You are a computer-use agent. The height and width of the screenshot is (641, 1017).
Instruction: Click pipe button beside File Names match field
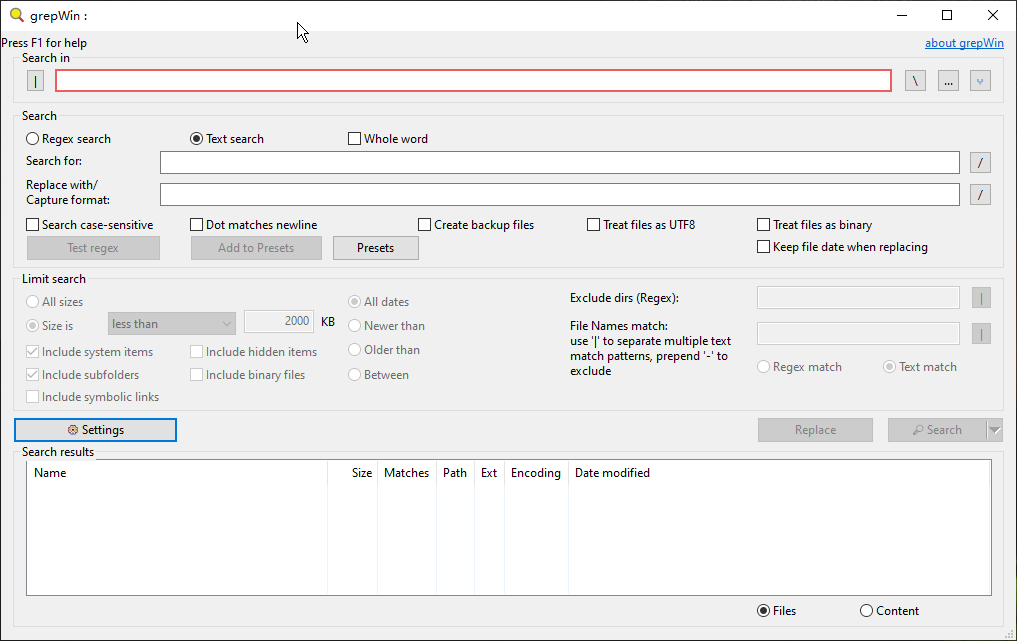point(981,333)
